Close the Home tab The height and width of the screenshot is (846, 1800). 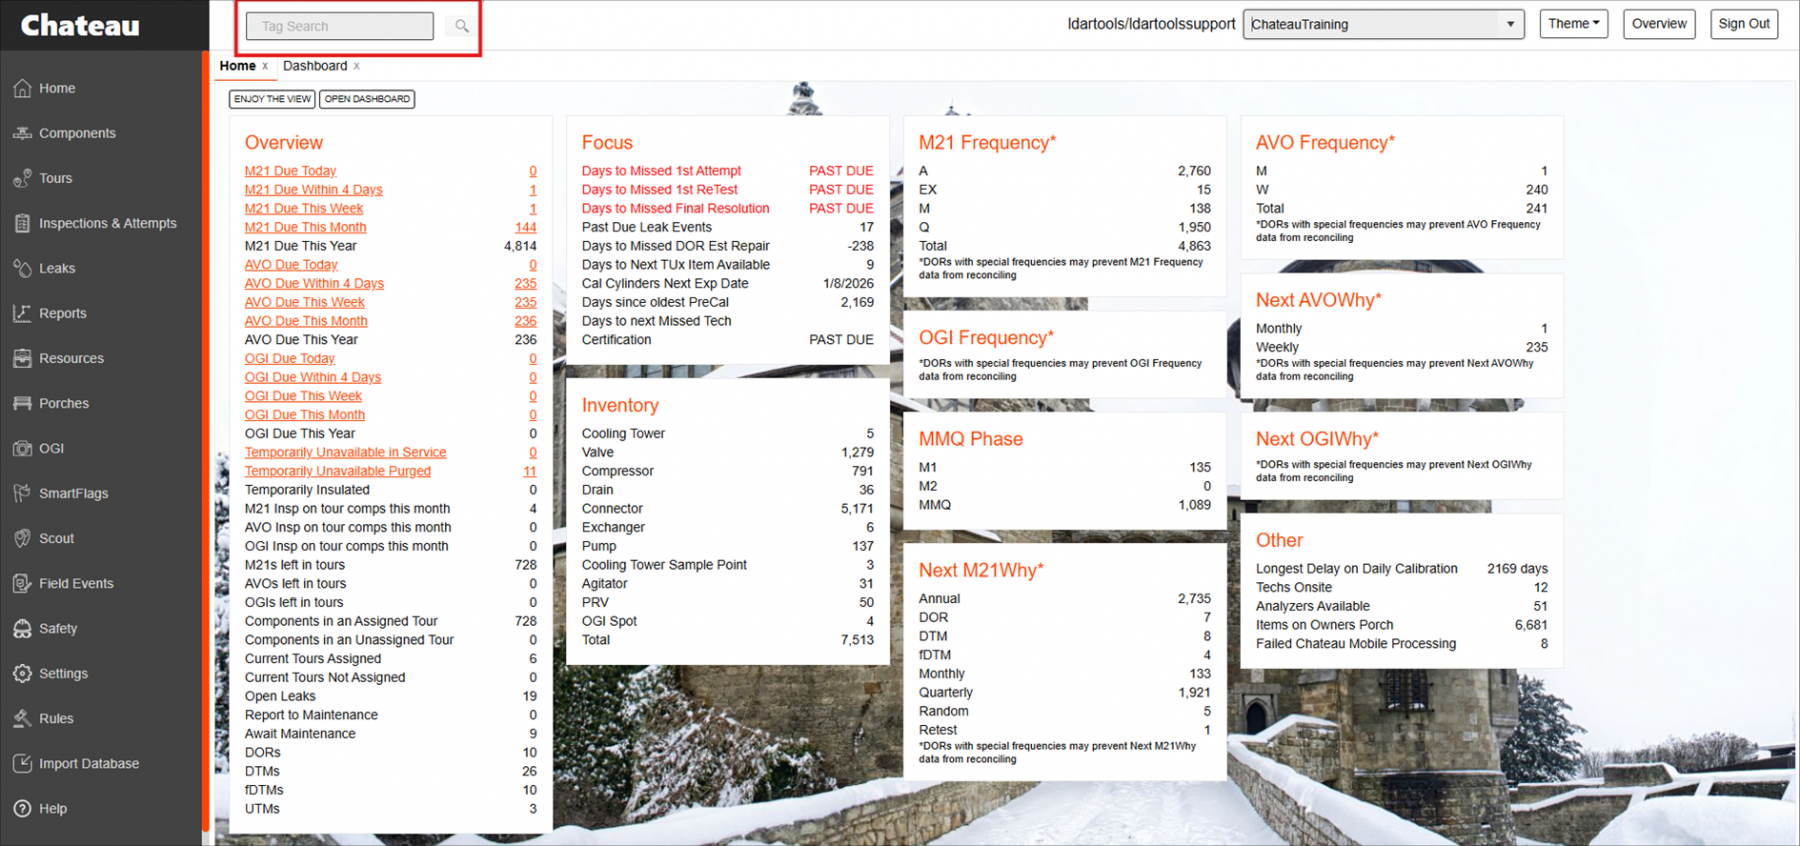coord(265,67)
